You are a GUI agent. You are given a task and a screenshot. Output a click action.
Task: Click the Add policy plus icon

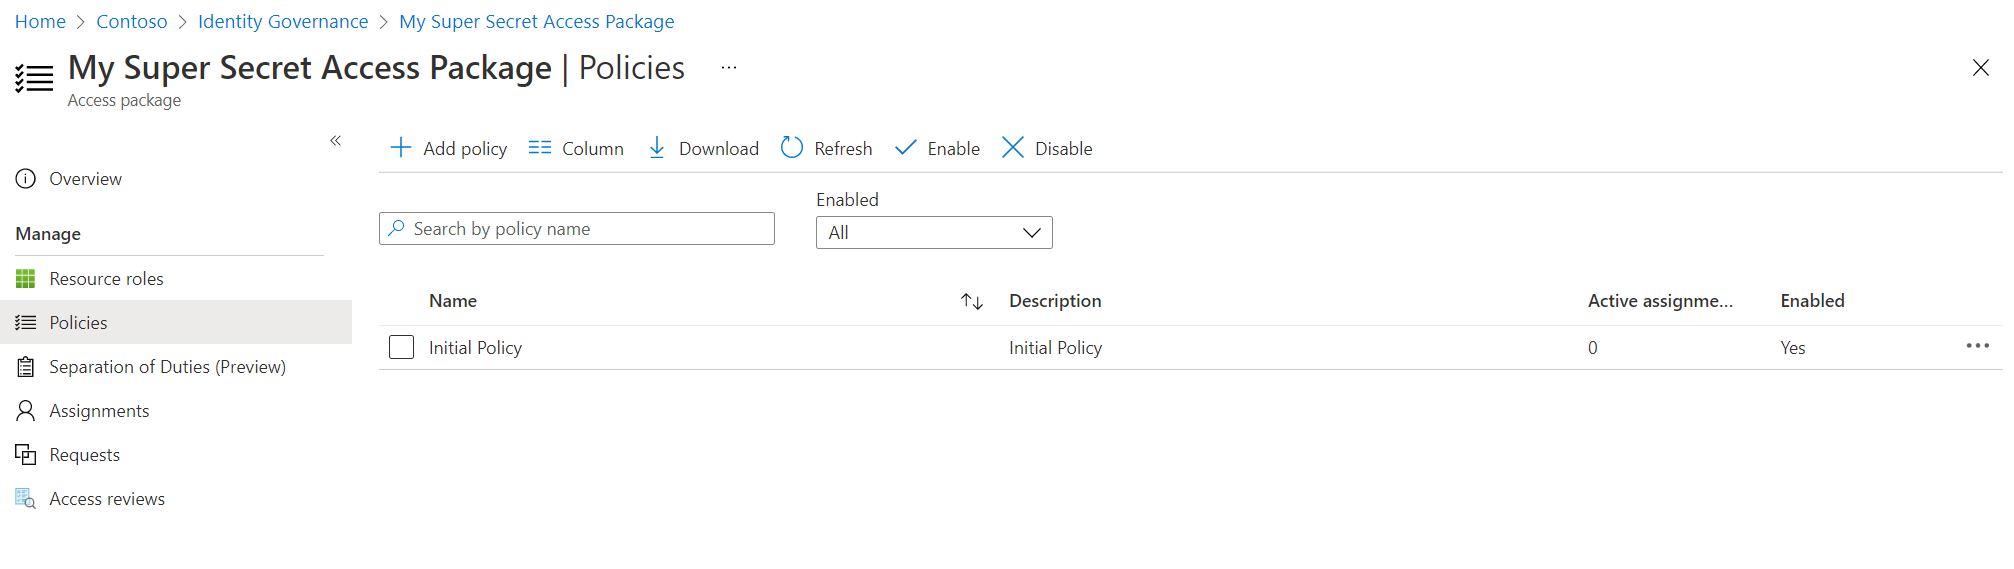(x=401, y=148)
